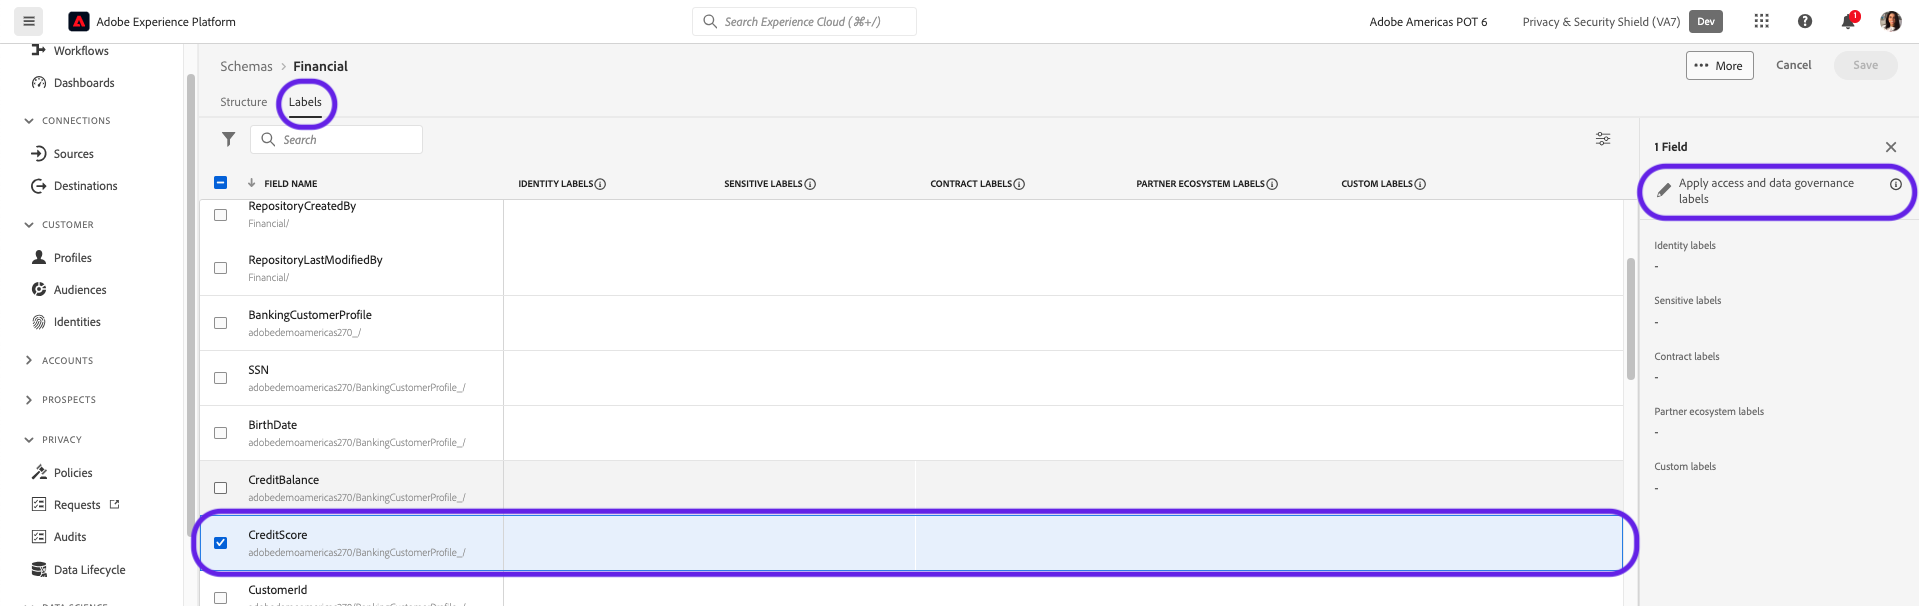Expand the Prospects sidebar section
1919x606 pixels.
click(x=29, y=400)
